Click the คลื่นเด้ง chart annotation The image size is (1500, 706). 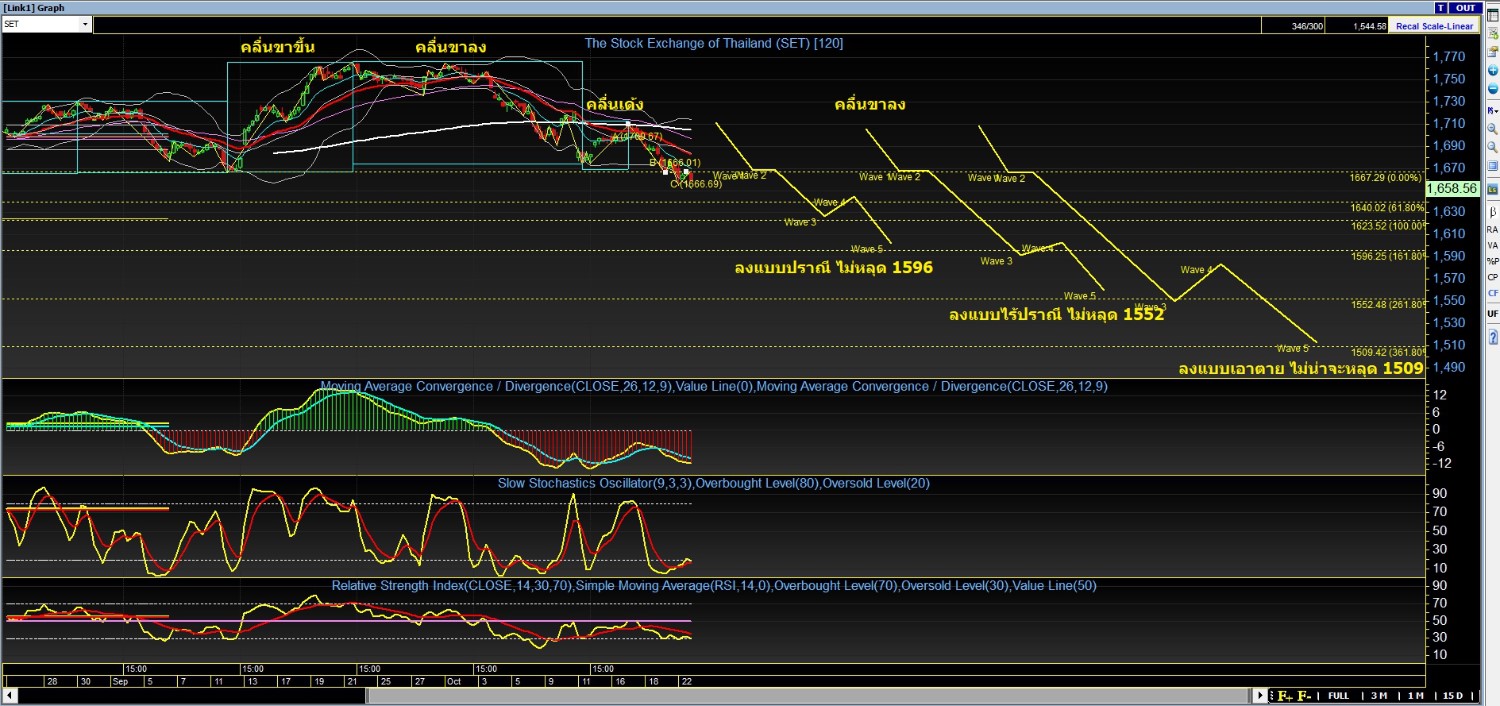[x=614, y=104]
